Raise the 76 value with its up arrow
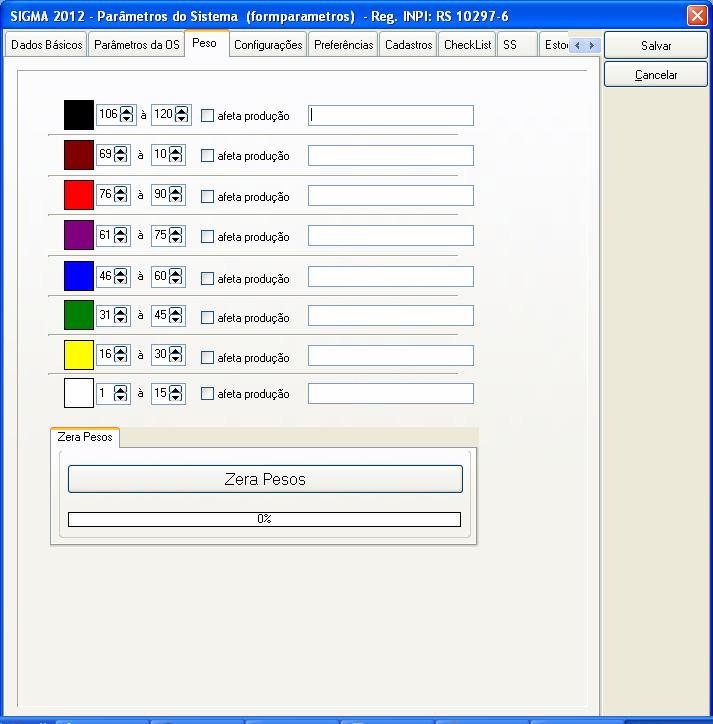This screenshot has width=713, height=724. point(121,190)
